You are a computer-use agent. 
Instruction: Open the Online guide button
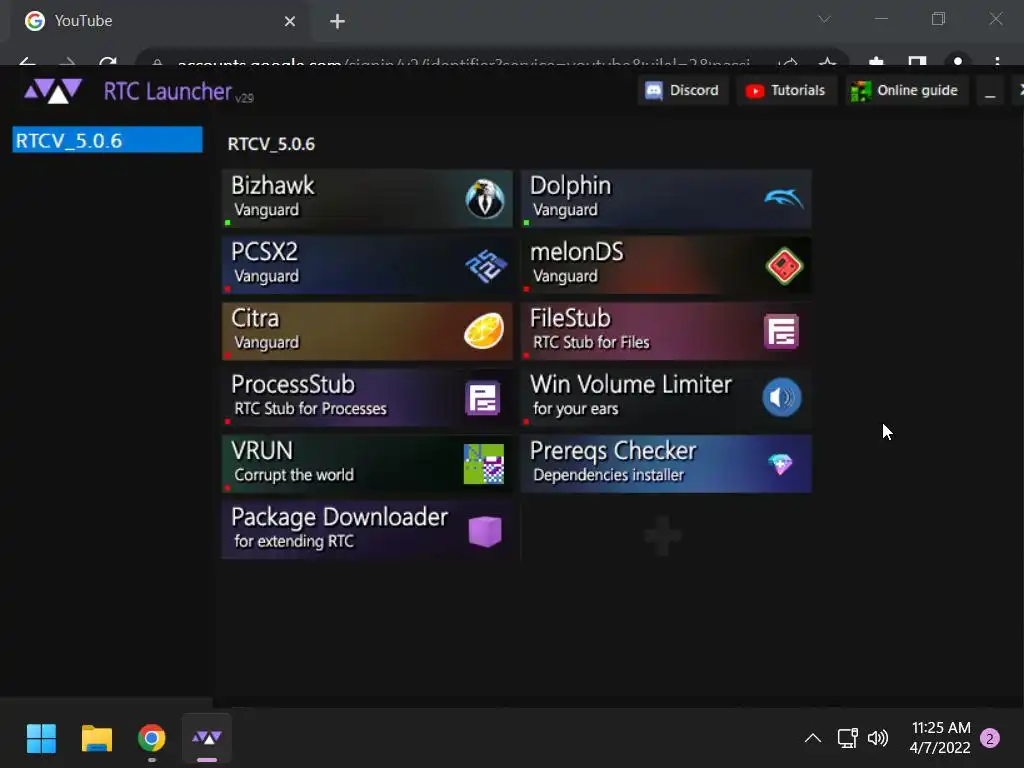[906, 90]
